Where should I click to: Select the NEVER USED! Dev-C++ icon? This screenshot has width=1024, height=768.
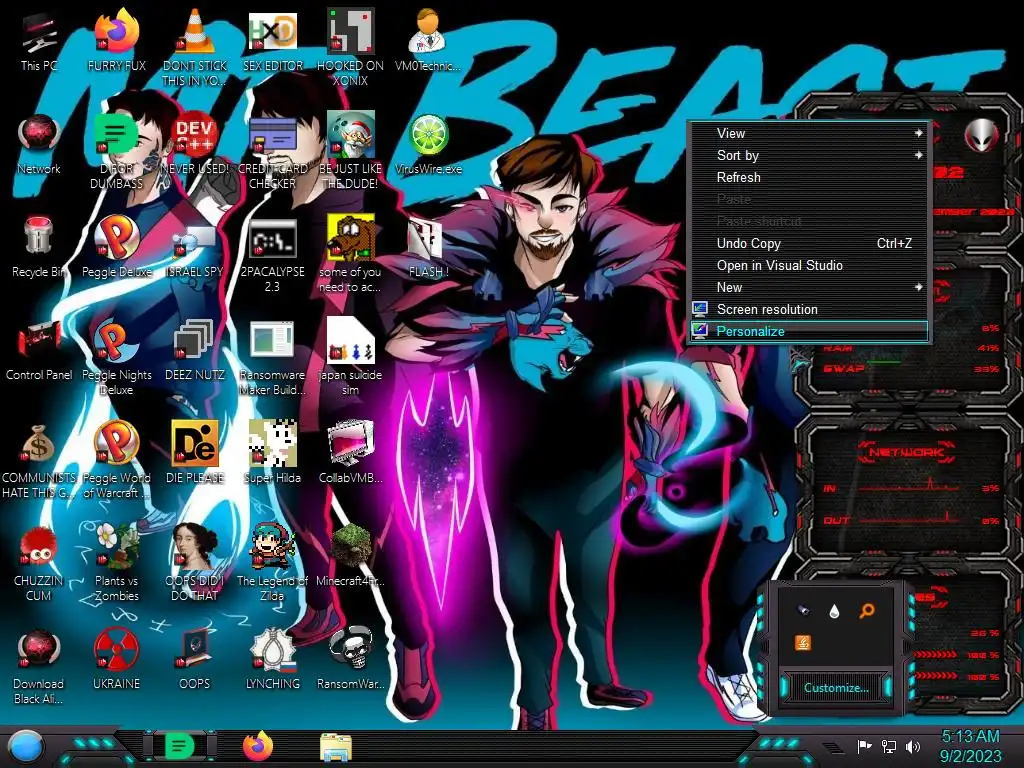[195, 145]
